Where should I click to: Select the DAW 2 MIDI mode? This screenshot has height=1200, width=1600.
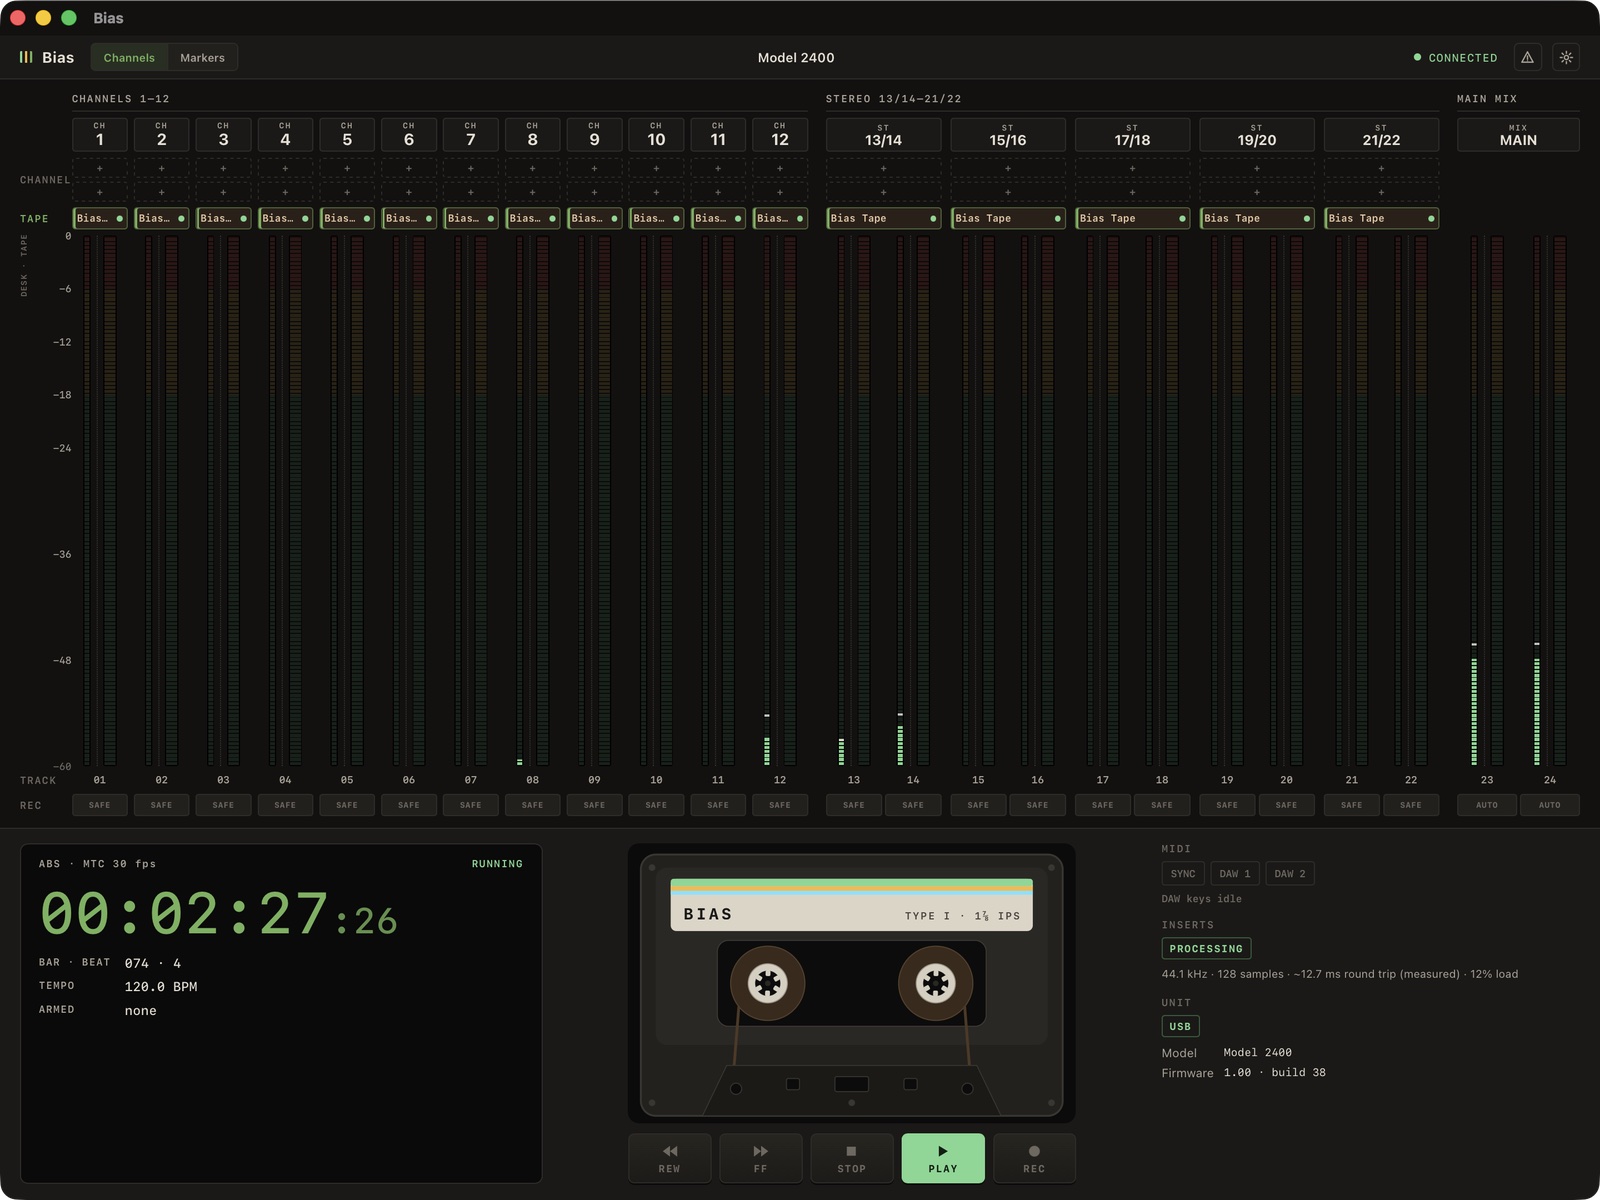1290,874
